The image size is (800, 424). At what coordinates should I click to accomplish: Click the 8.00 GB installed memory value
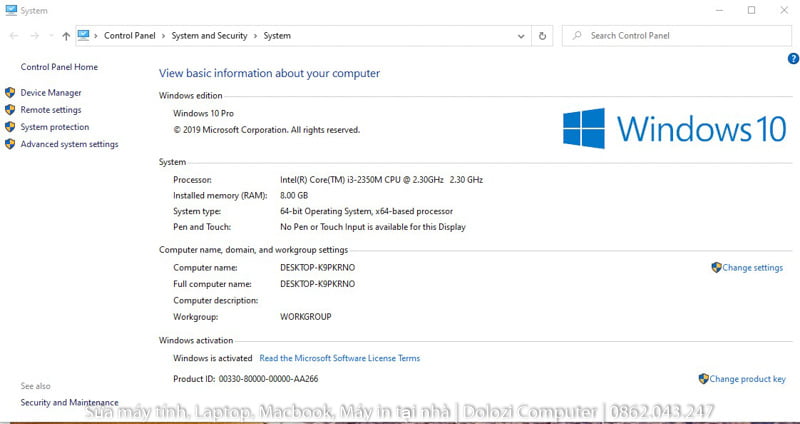(294, 195)
